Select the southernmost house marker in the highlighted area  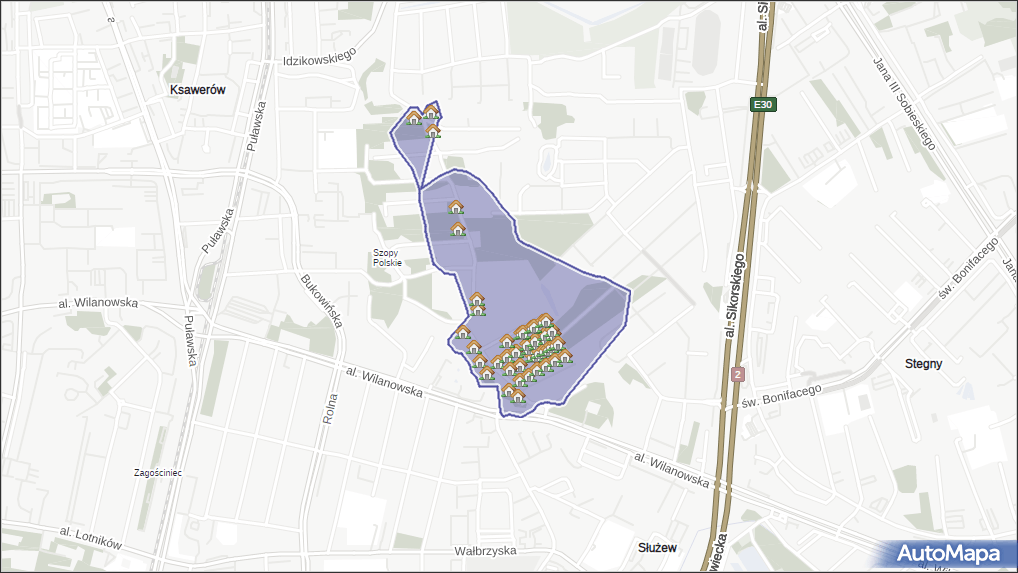click(517, 396)
